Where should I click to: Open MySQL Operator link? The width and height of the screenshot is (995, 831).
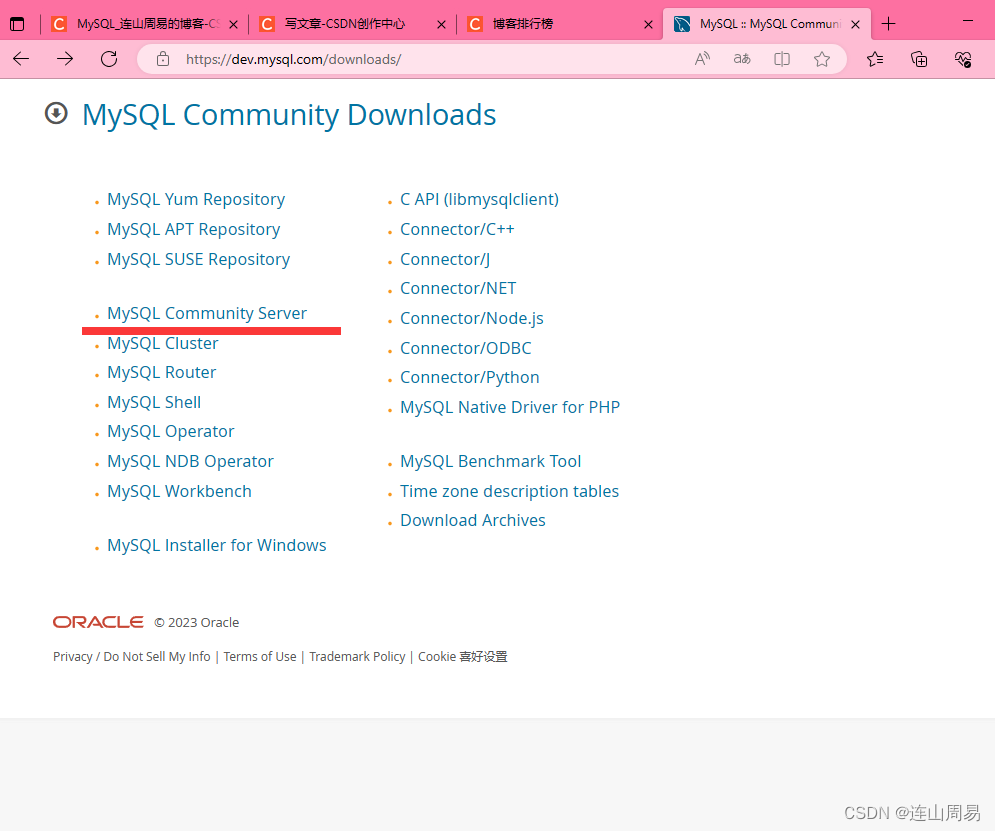click(170, 431)
